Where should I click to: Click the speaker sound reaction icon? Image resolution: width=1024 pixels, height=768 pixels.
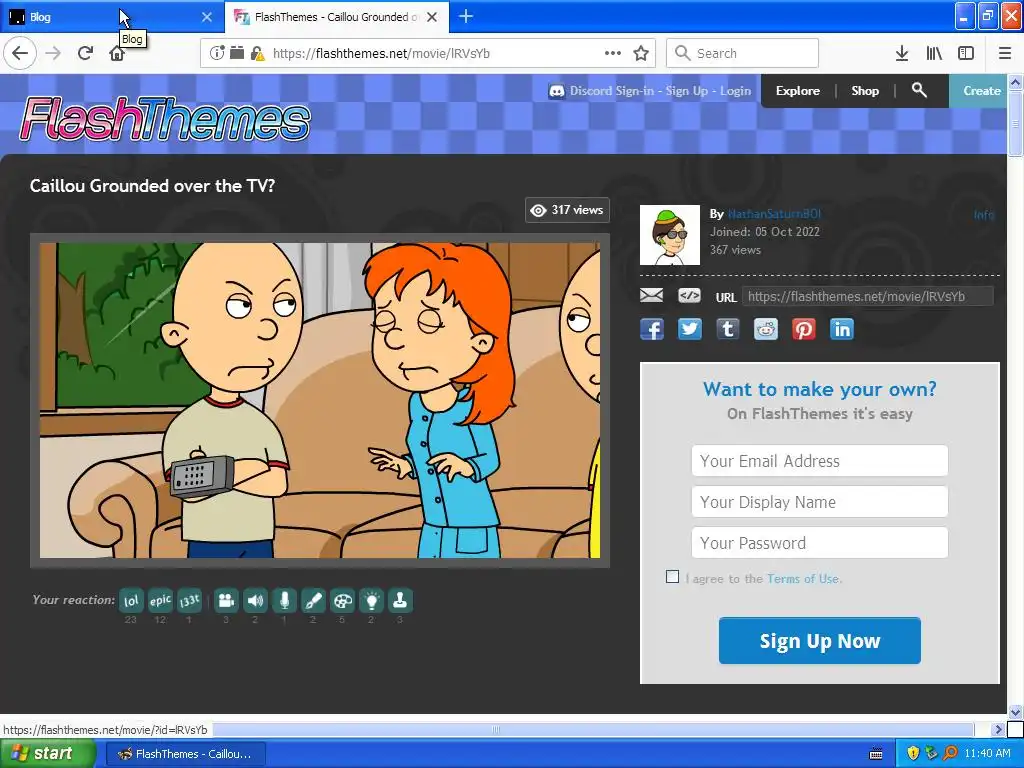click(x=255, y=601)
